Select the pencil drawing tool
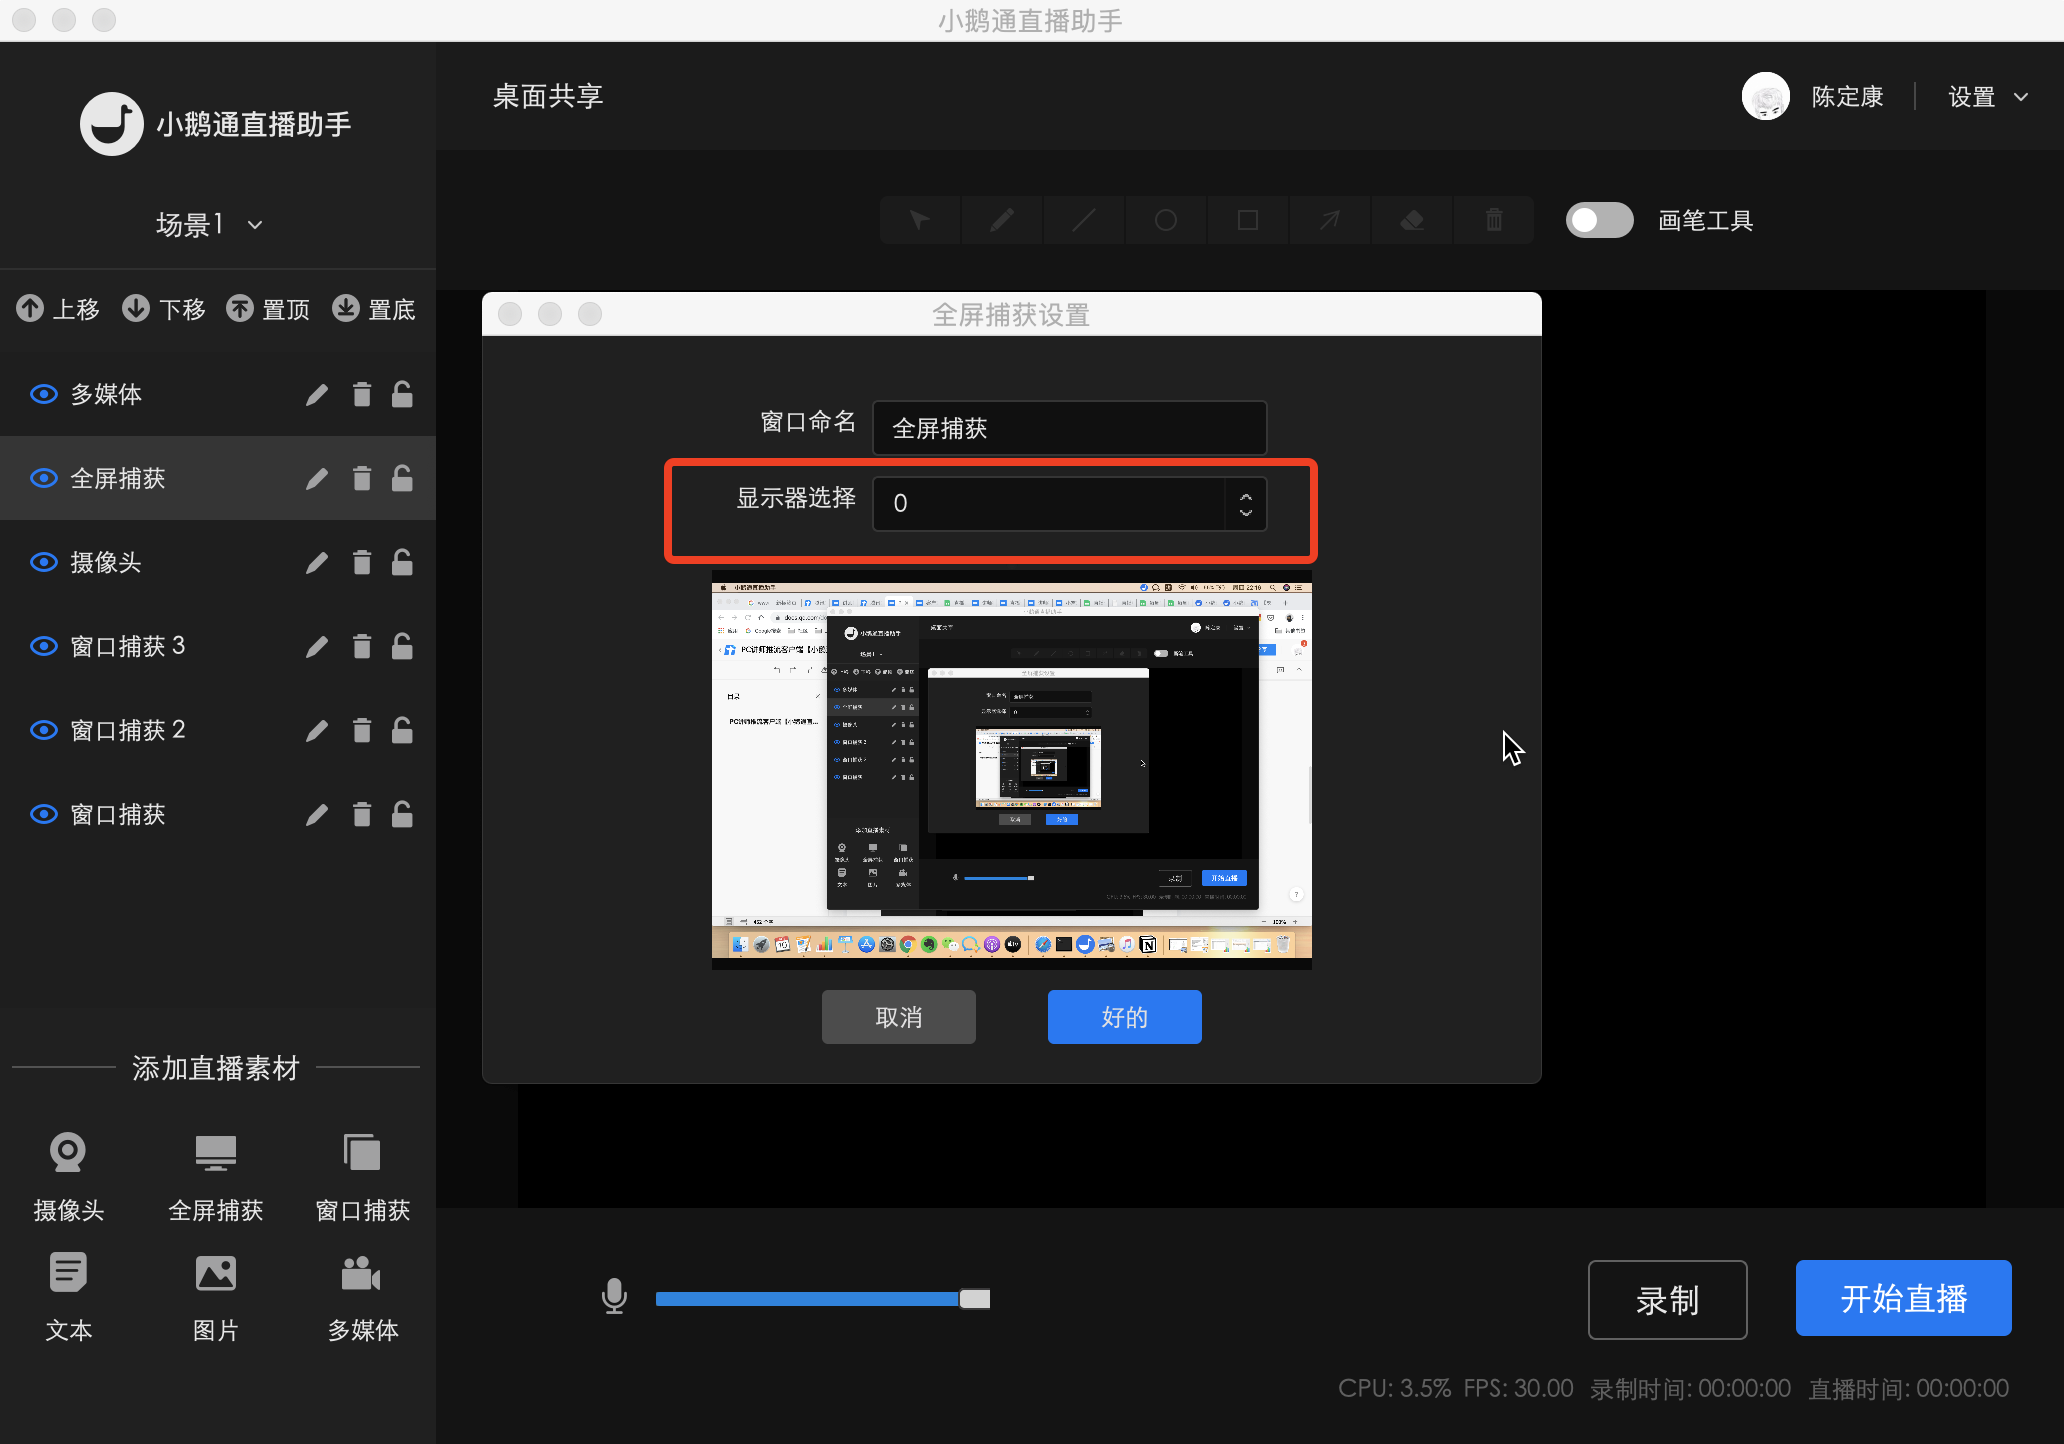 point(1001,219)
